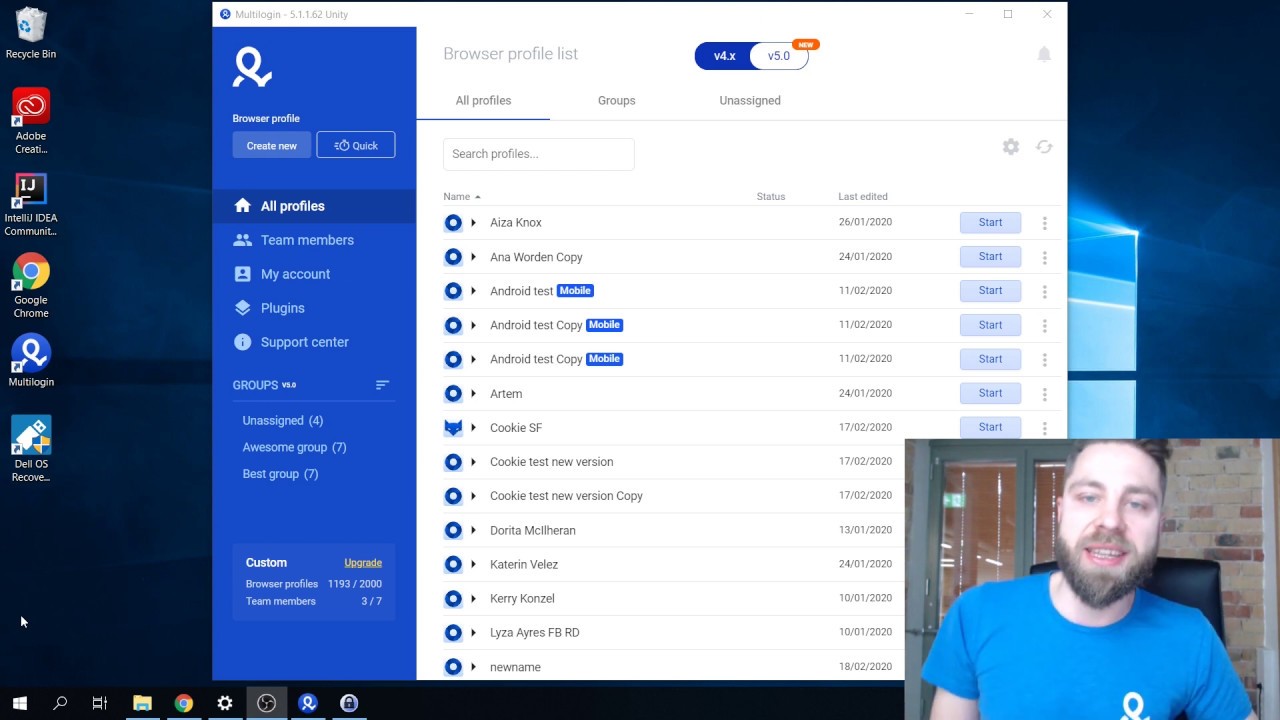Refresh the browser profile list
Image resolution: width=1280 pixels, height=720 pixels.
[1044, 147]
